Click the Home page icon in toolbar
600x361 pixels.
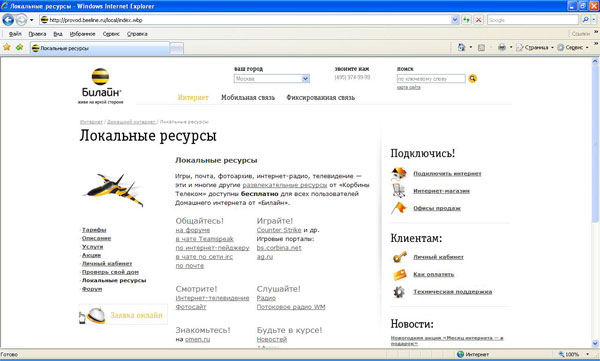click(461, 47)
